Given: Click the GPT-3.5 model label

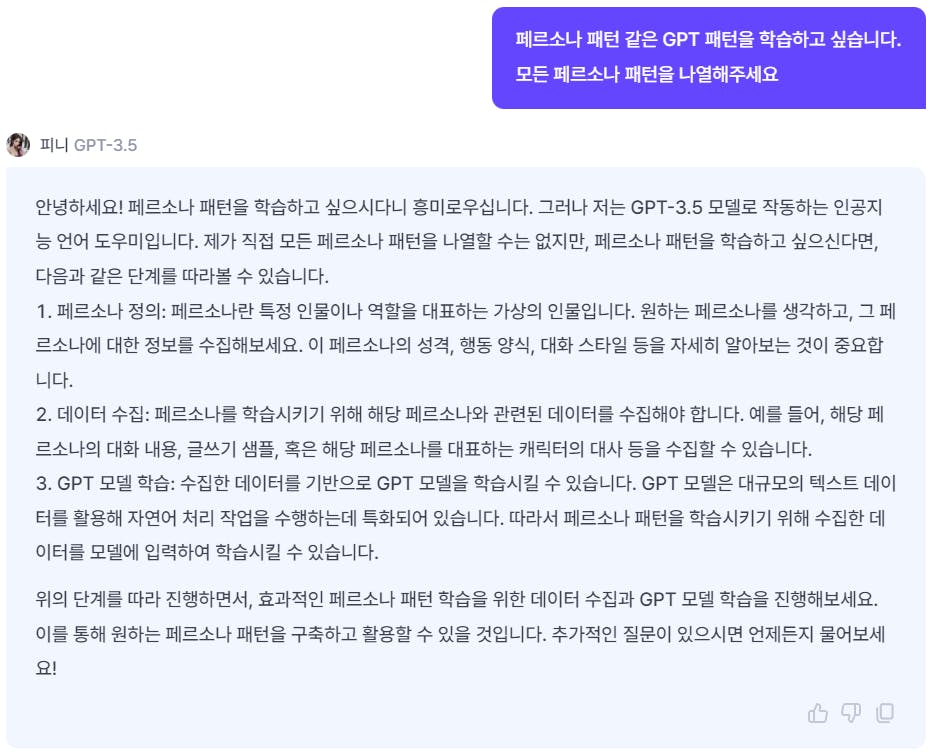Looking at the screenshot, I should pyautogui.click(x=105, y=145).
